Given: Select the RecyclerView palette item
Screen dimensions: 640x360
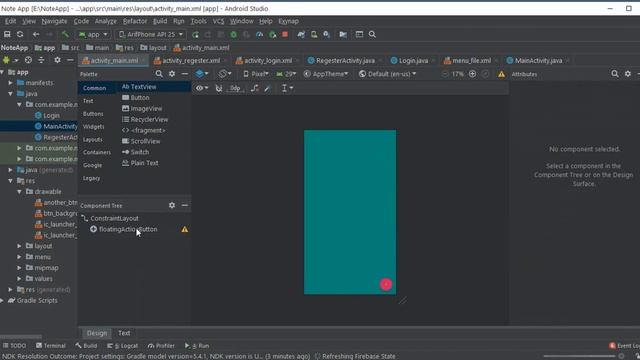Looking at the screenshot, I should [x=145, y=120].
